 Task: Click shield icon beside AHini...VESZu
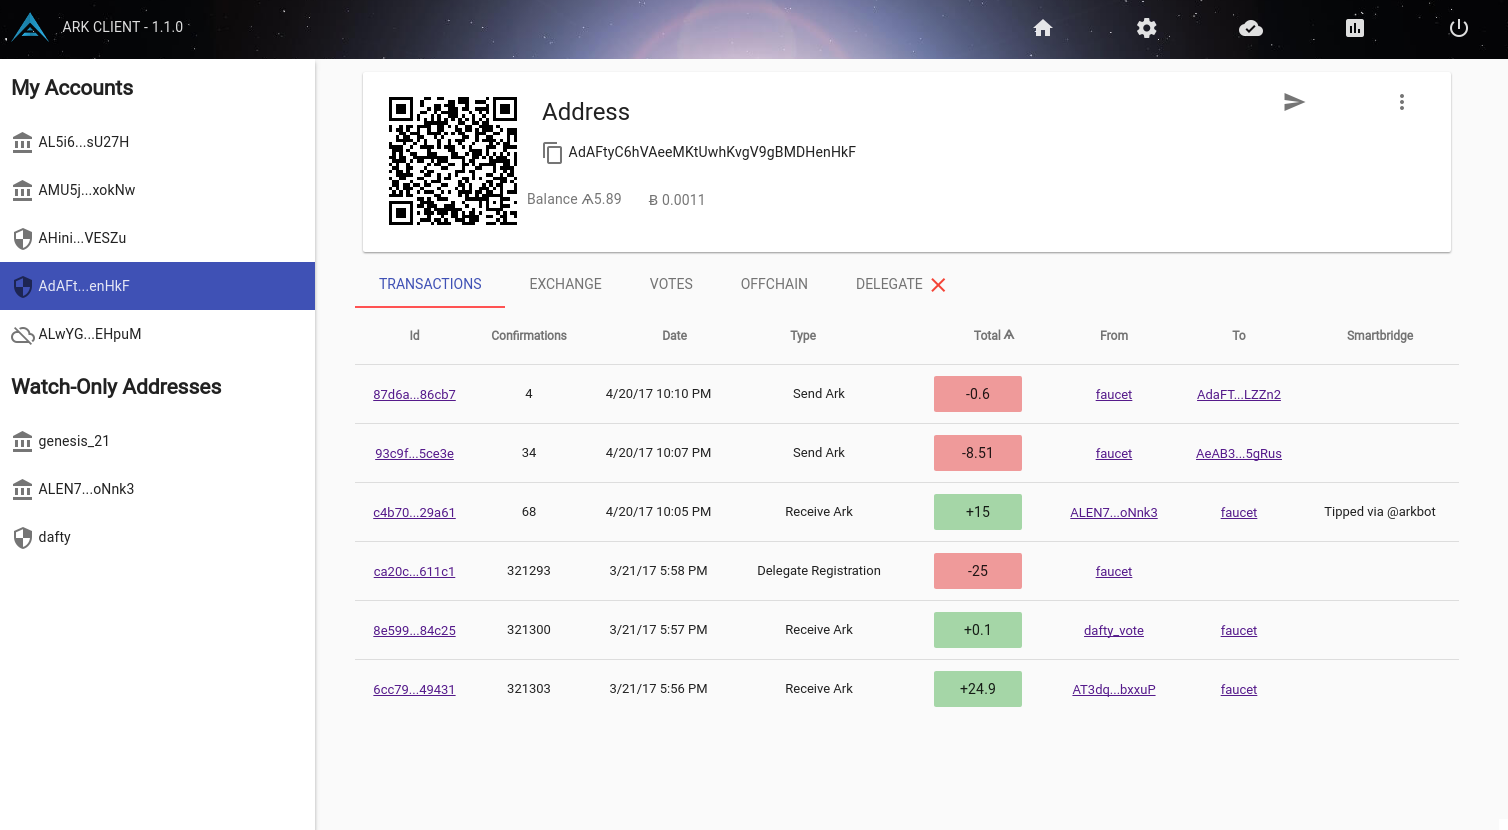pyautogui.click(x=22, y=238)
